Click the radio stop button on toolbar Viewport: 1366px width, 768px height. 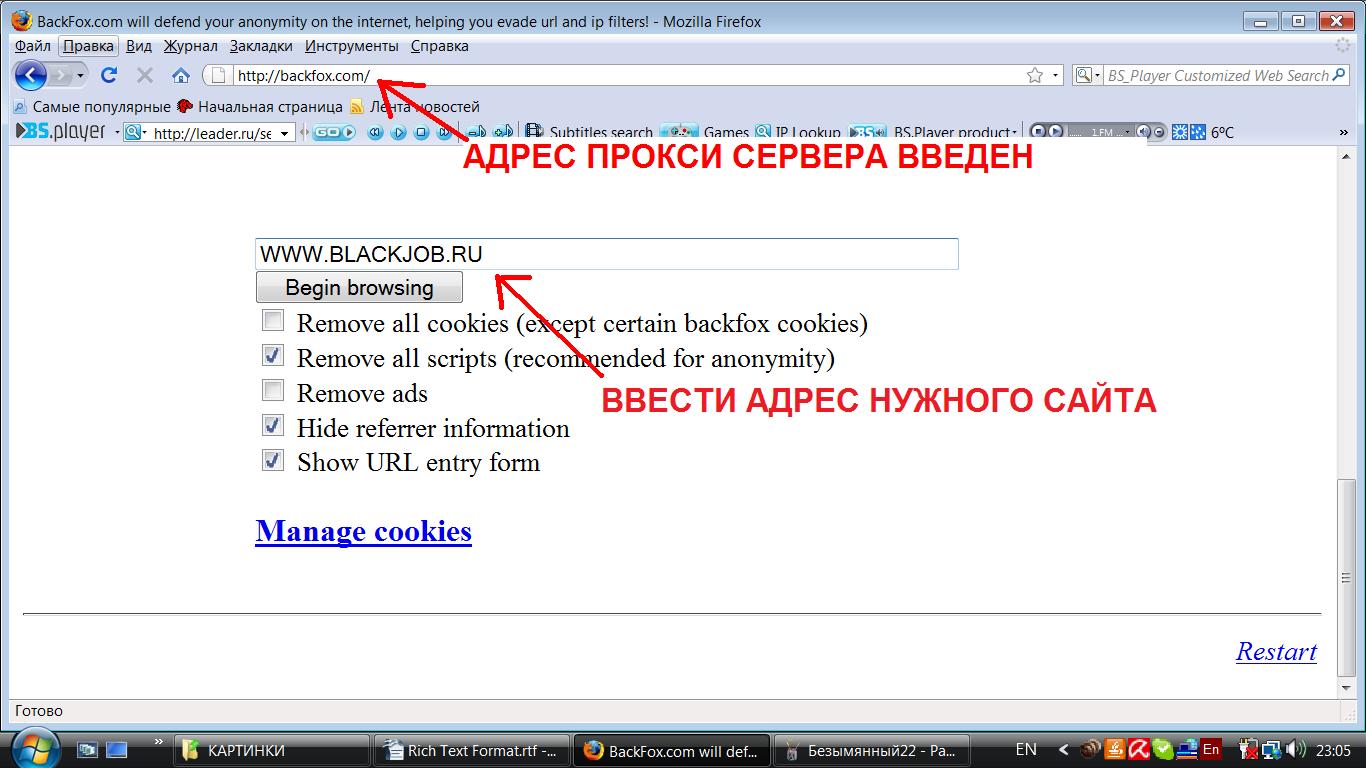click(x=1037, y=132)
